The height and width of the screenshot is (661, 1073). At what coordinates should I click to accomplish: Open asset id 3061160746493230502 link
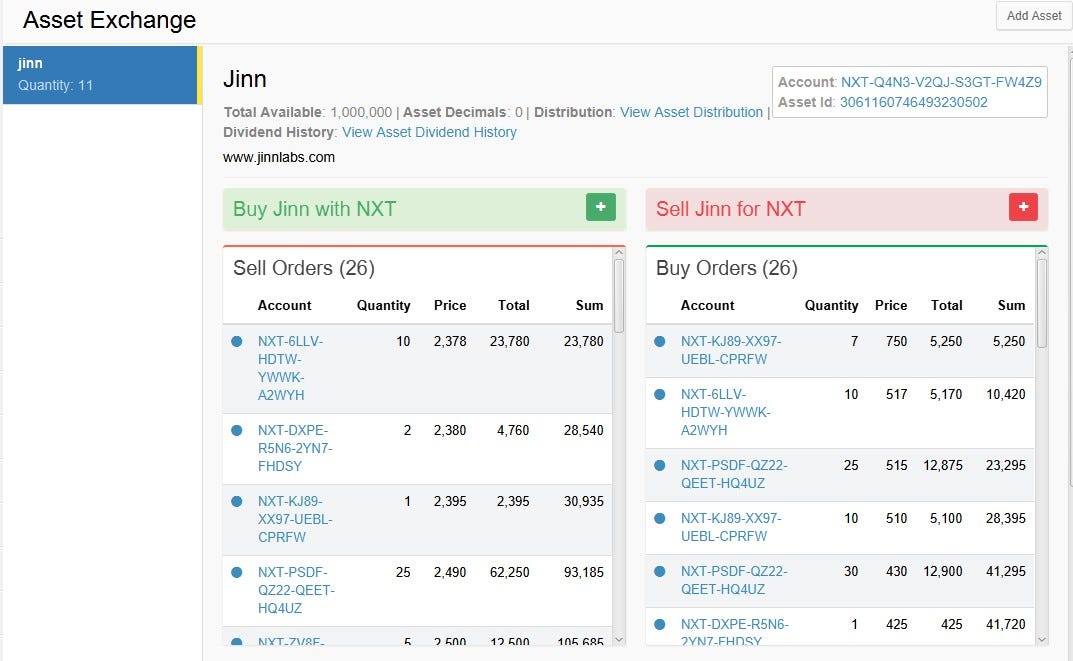click(914, 102)
